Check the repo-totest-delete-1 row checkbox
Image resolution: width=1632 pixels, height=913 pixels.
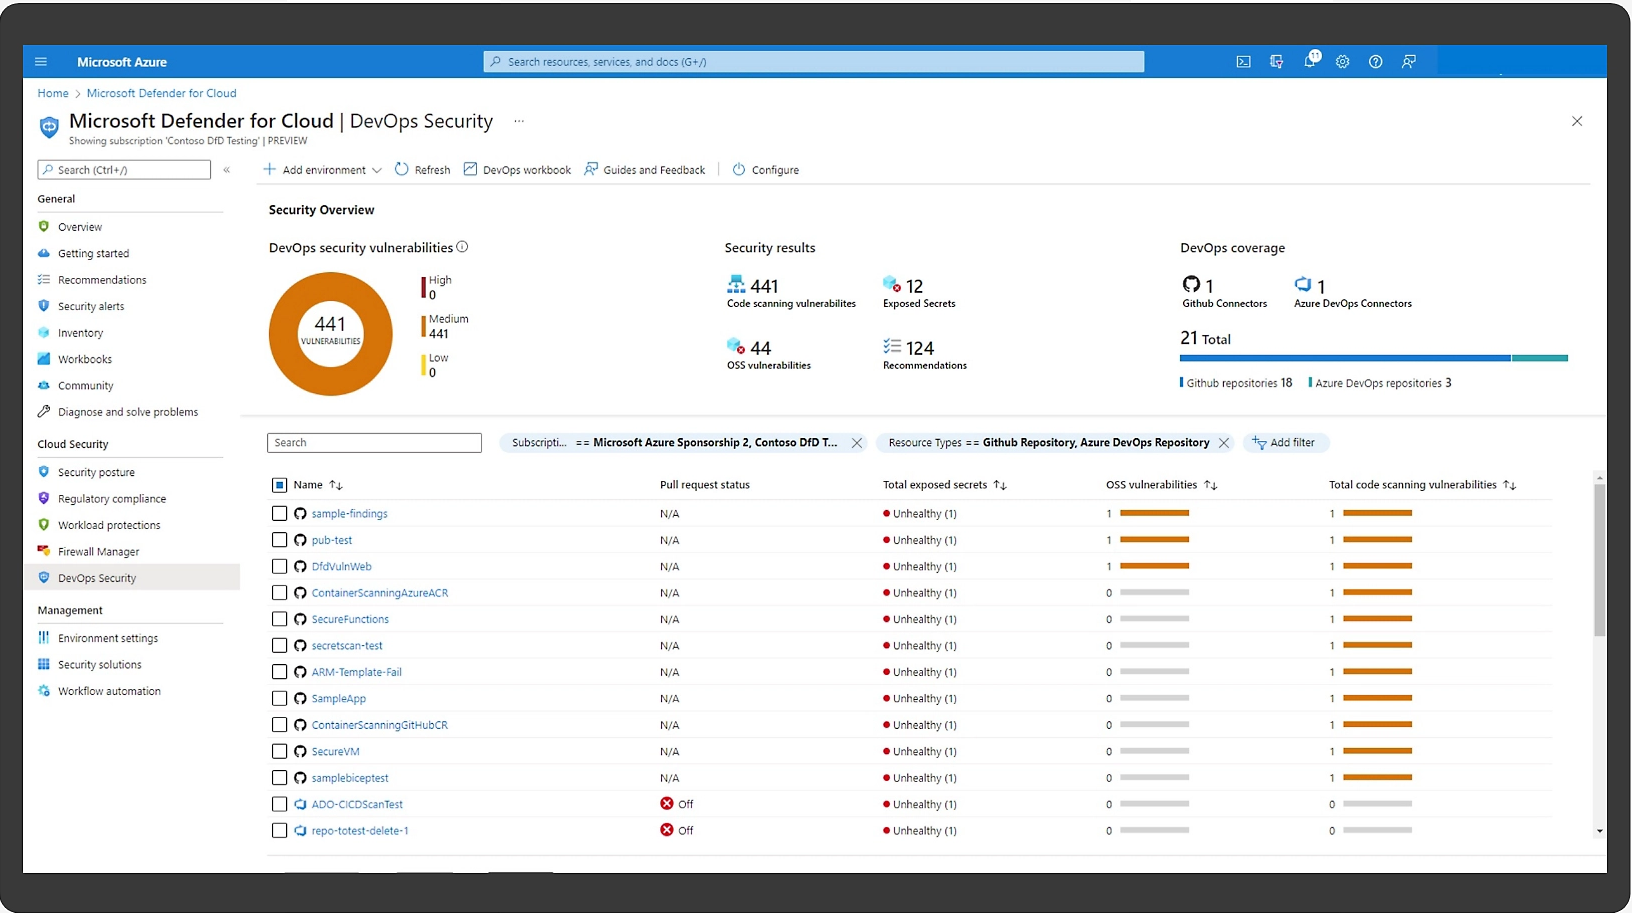(280, 831)
